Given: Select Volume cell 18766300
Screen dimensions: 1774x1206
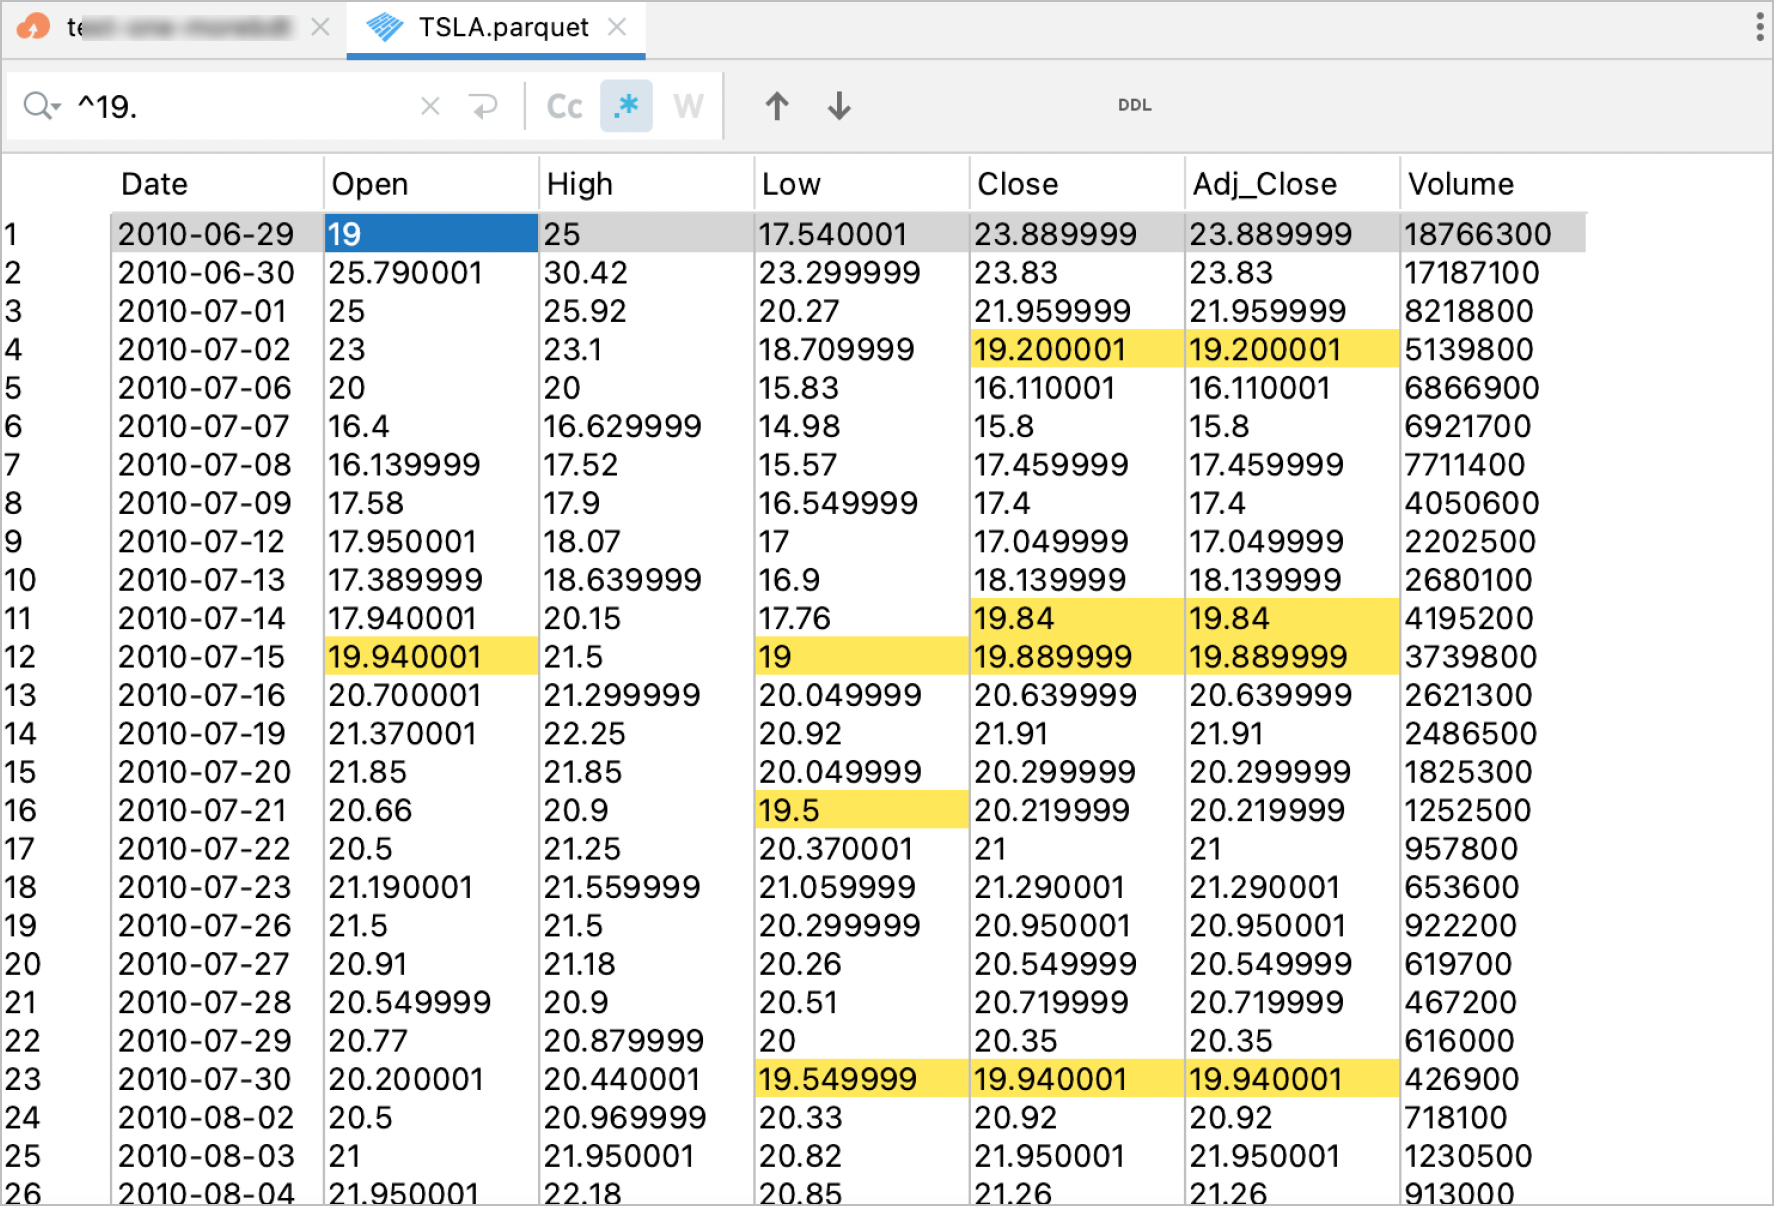Looking at the screenshot, I should [1493, 234].
